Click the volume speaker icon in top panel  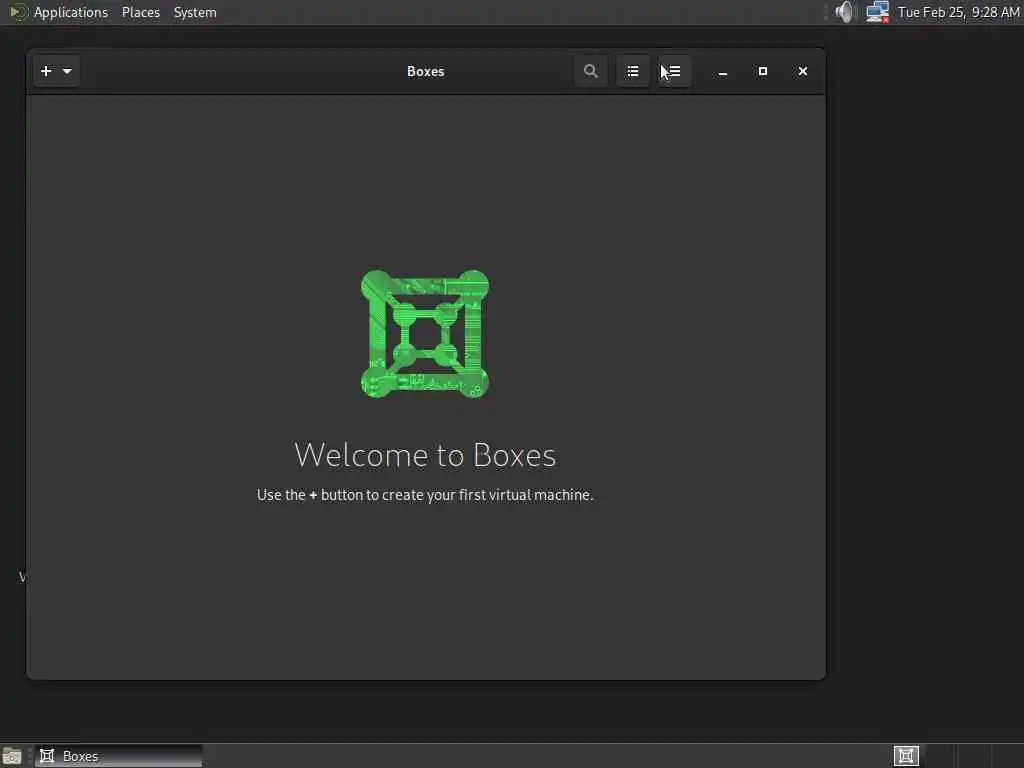(x=844, y=12)
